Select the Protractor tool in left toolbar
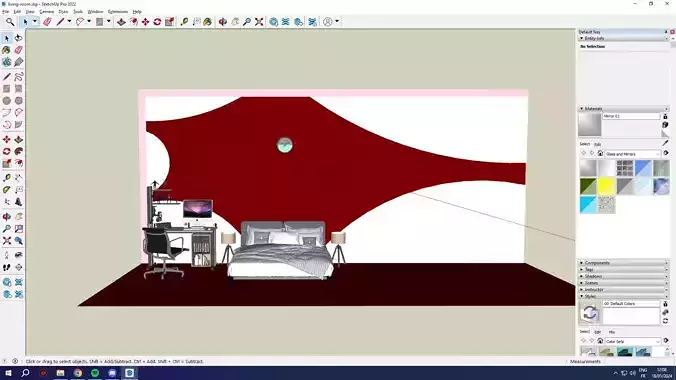 [x=6, y=190]
